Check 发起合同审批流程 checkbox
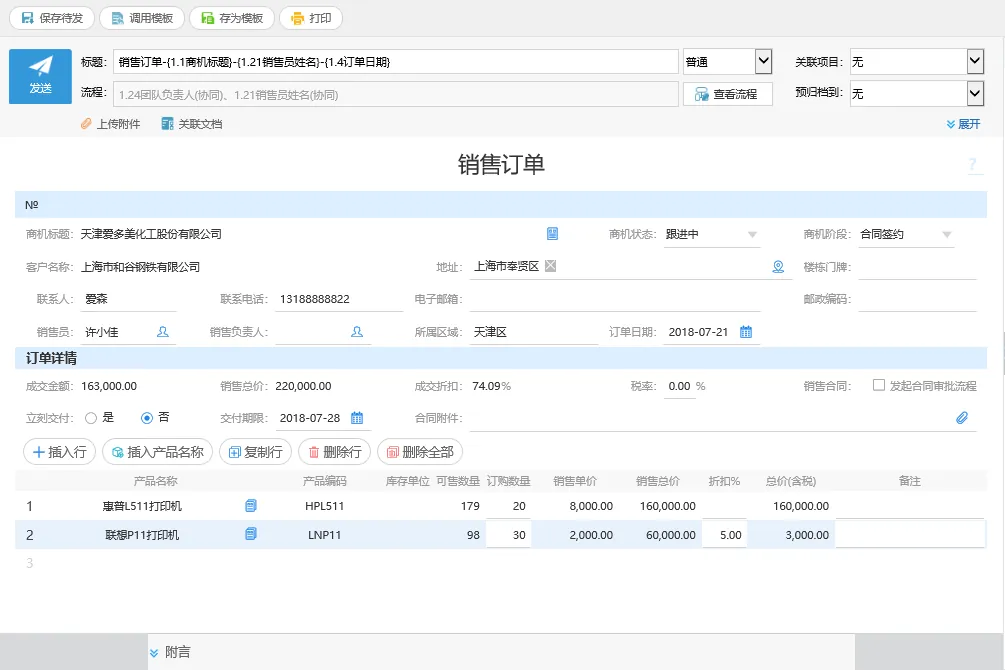This screenshot has width=1005, height=670. pyautogui.click(x=879, y=385)
